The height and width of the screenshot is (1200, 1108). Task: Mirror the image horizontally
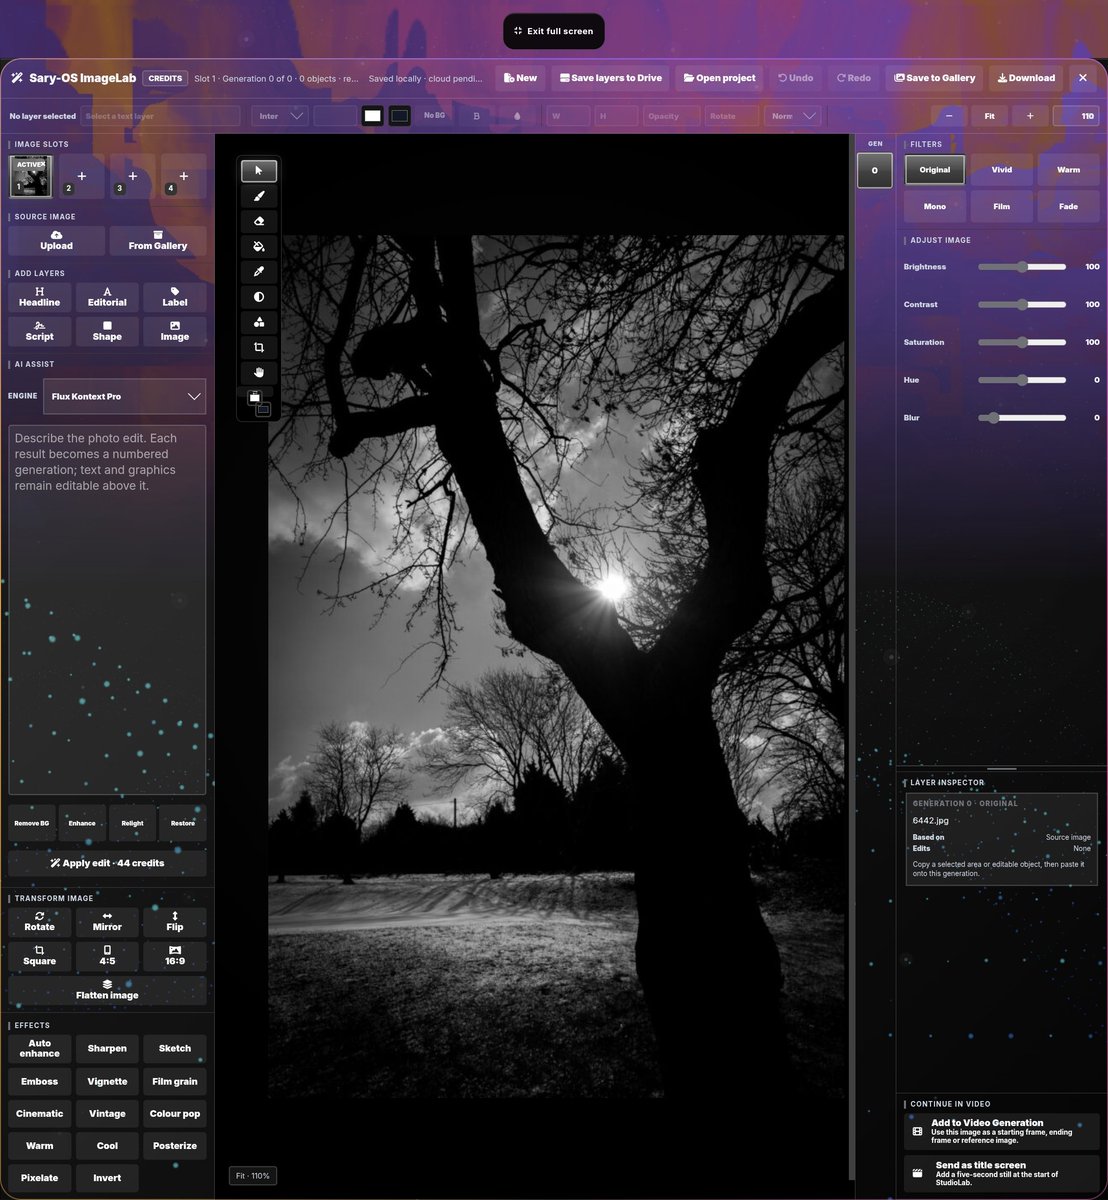[107, 922]
